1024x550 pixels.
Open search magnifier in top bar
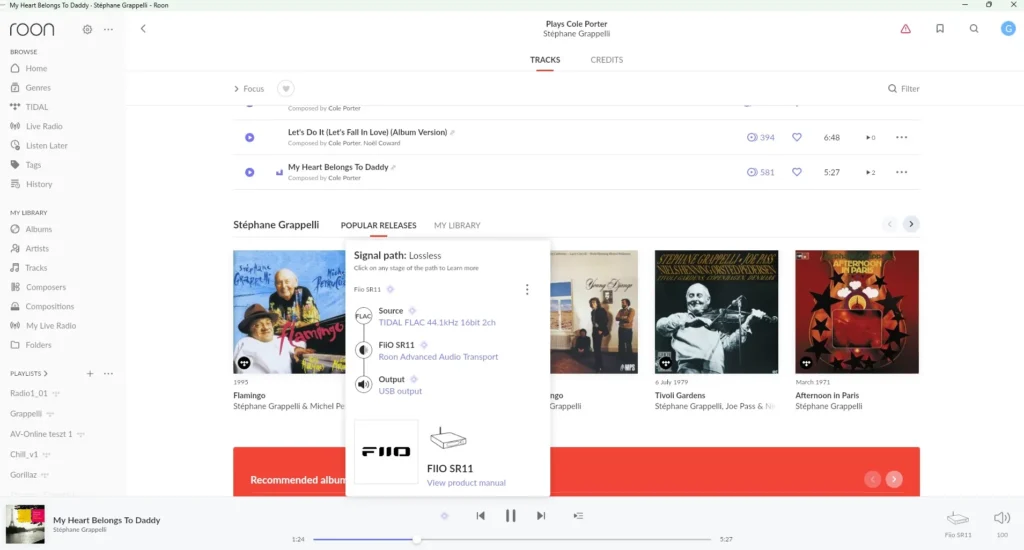click(x=974, y=29)
